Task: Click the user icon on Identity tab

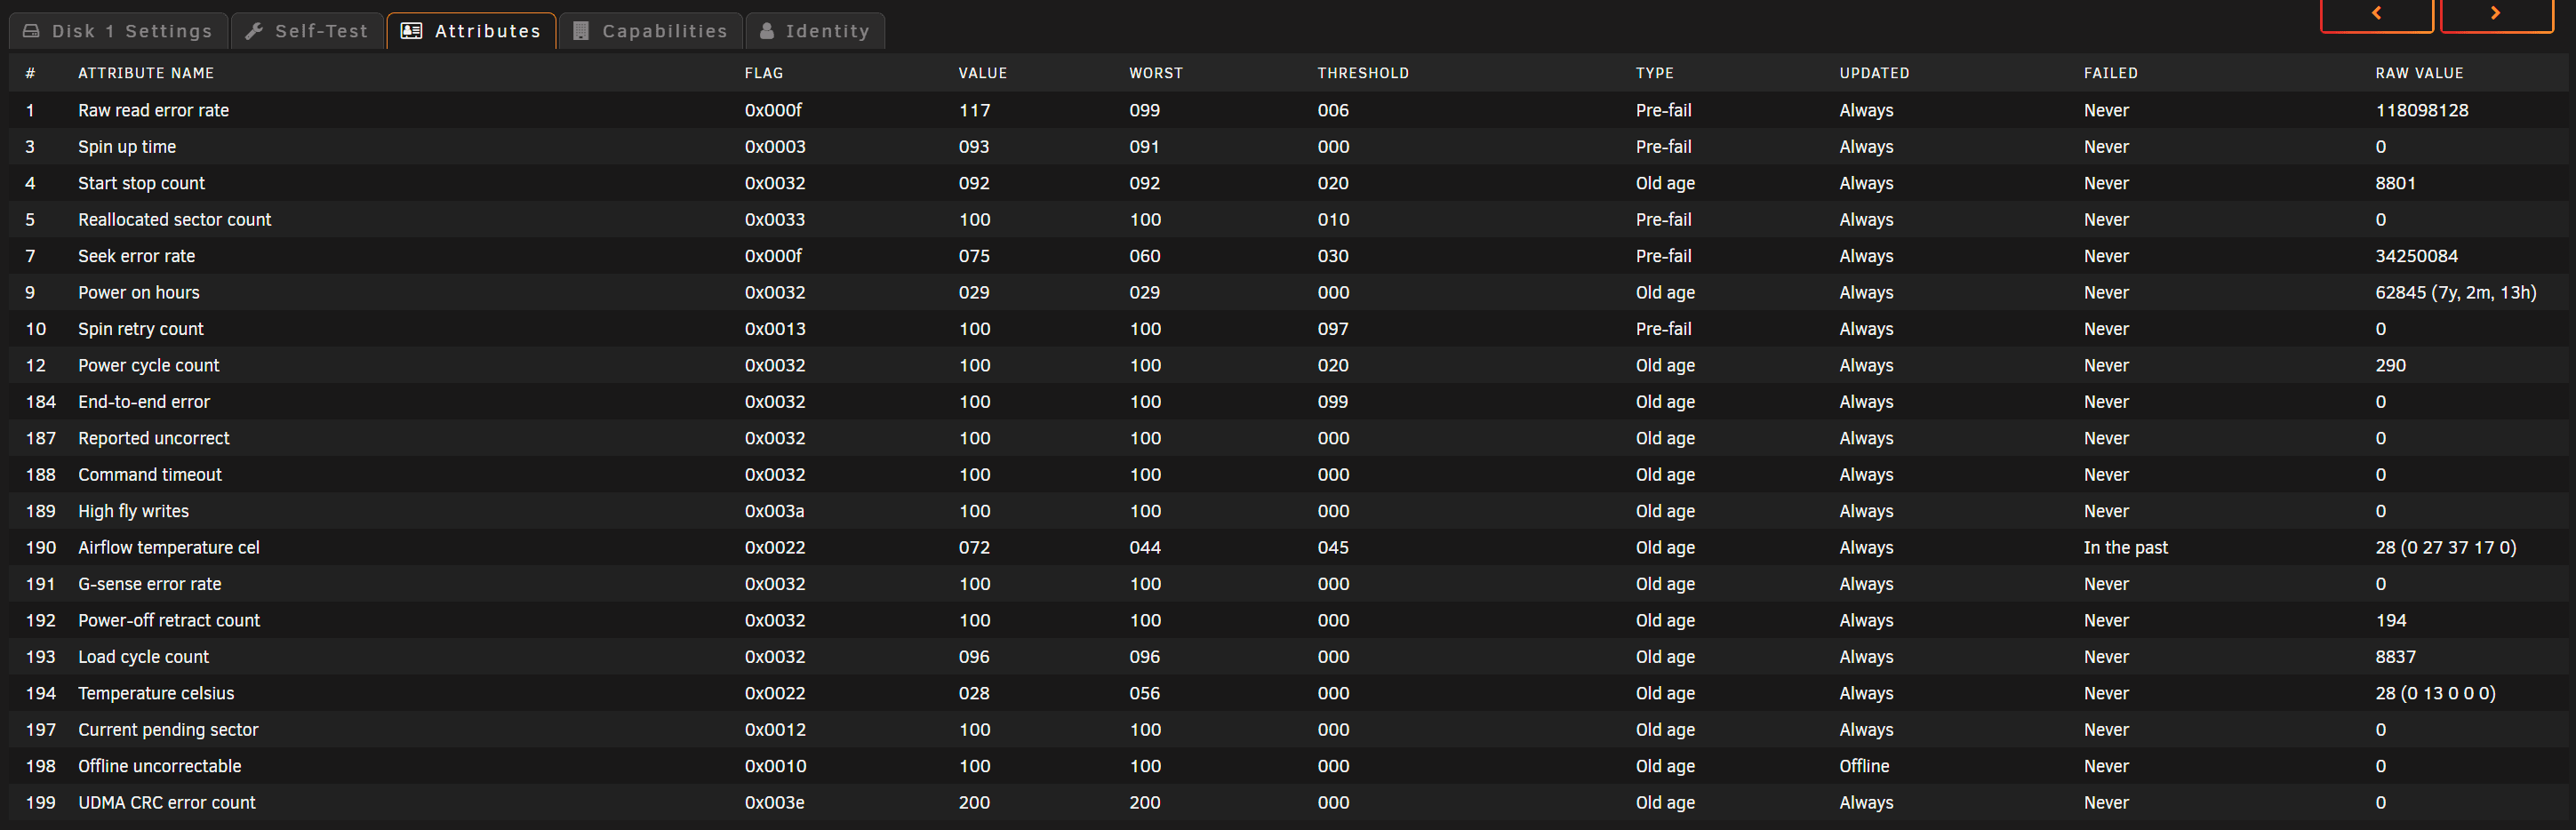Action: [x=767, y=31]
